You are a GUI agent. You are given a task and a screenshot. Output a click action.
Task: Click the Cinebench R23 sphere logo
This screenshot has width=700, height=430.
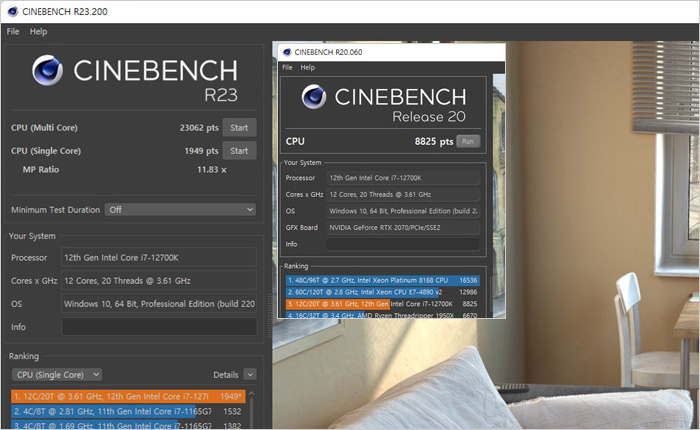[x=47, y=70]
